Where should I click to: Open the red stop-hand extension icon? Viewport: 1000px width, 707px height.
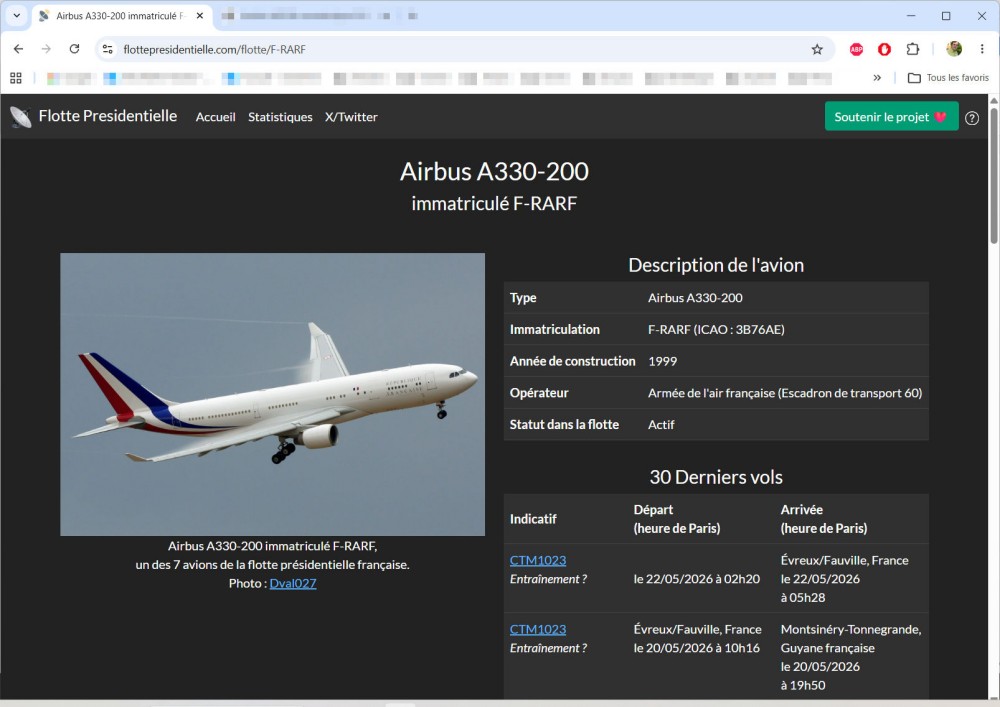(x=885, y=49)
